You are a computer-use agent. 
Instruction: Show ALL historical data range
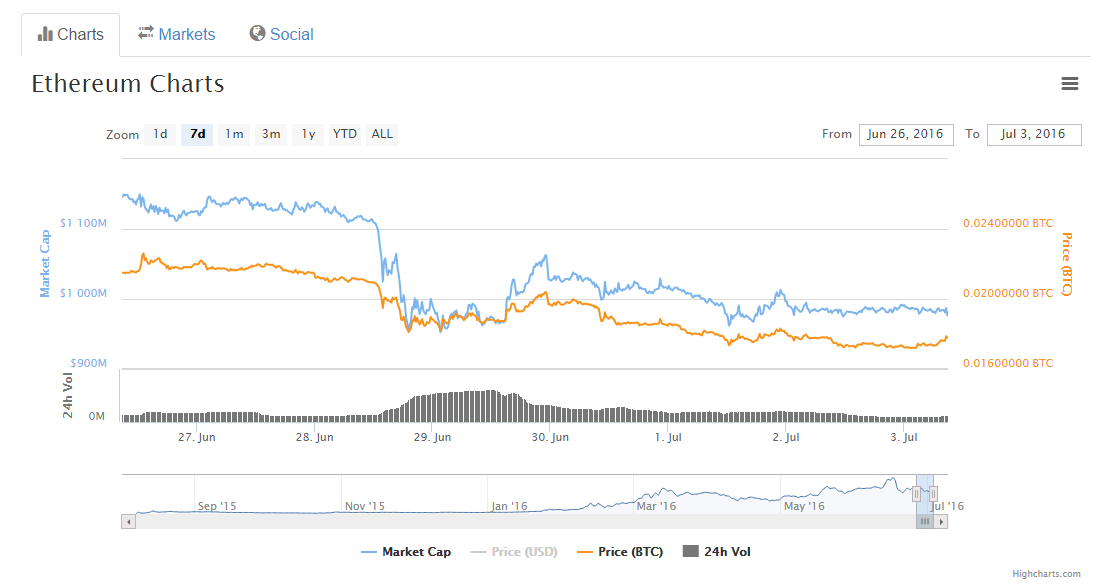pos(382,134)
